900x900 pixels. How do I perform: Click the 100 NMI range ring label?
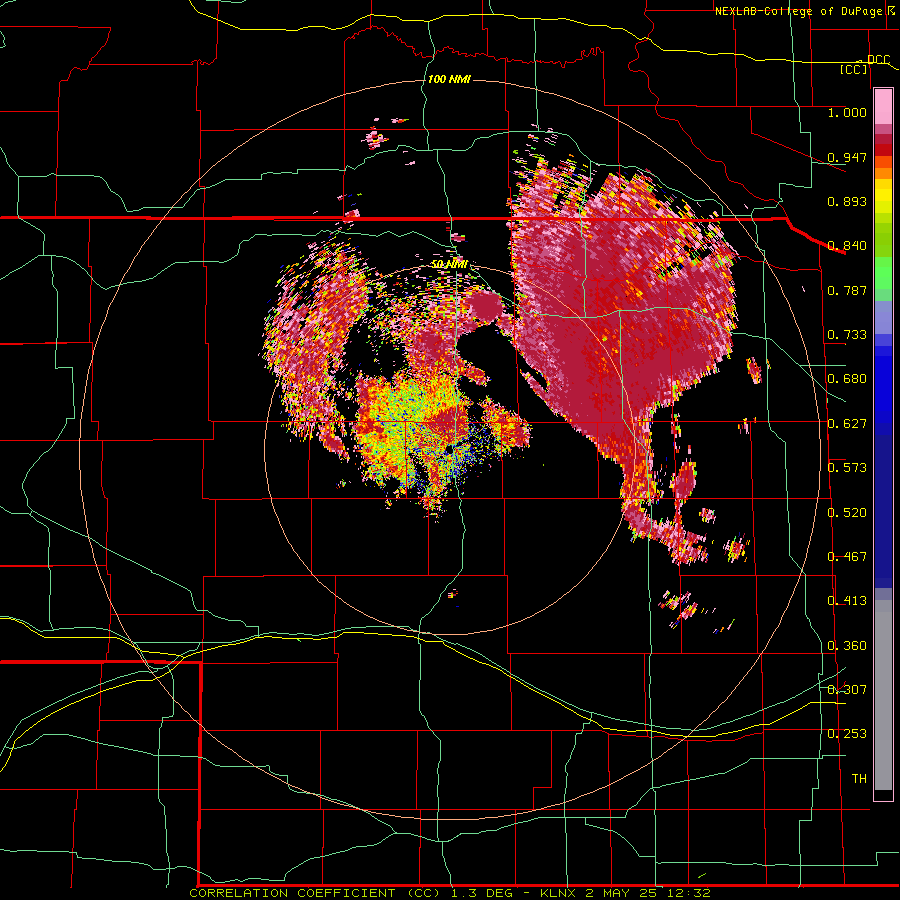449,79
